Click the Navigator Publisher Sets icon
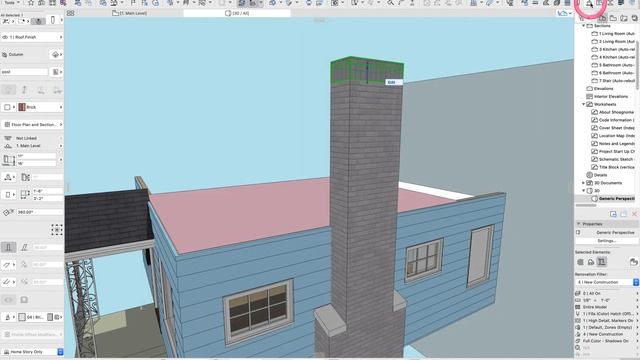Viewport: 640px width, 360px height. pos(634,18)
